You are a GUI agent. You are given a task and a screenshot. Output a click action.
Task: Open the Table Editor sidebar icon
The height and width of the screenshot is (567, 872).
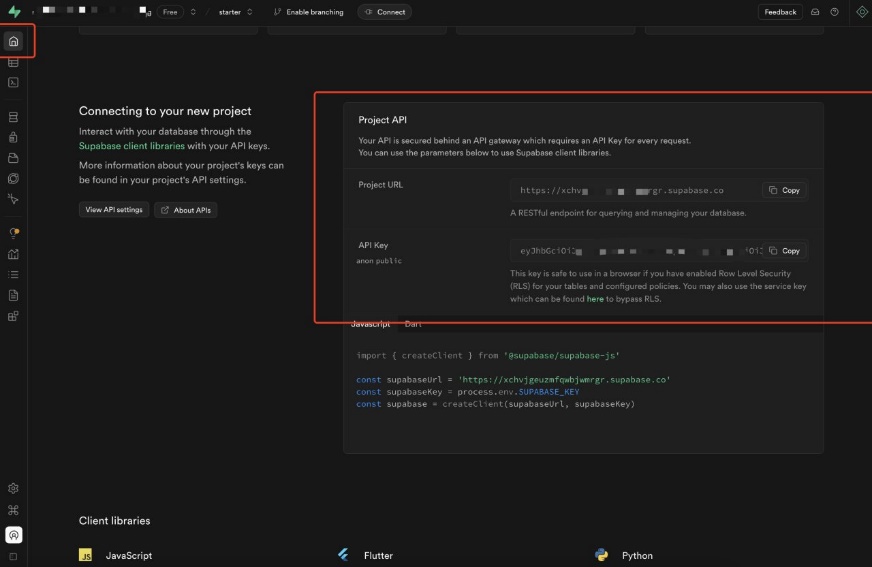point(13,62)
